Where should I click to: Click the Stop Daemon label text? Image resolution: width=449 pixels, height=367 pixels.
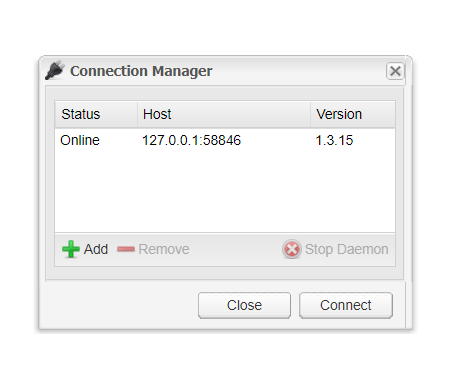(346, 249)
